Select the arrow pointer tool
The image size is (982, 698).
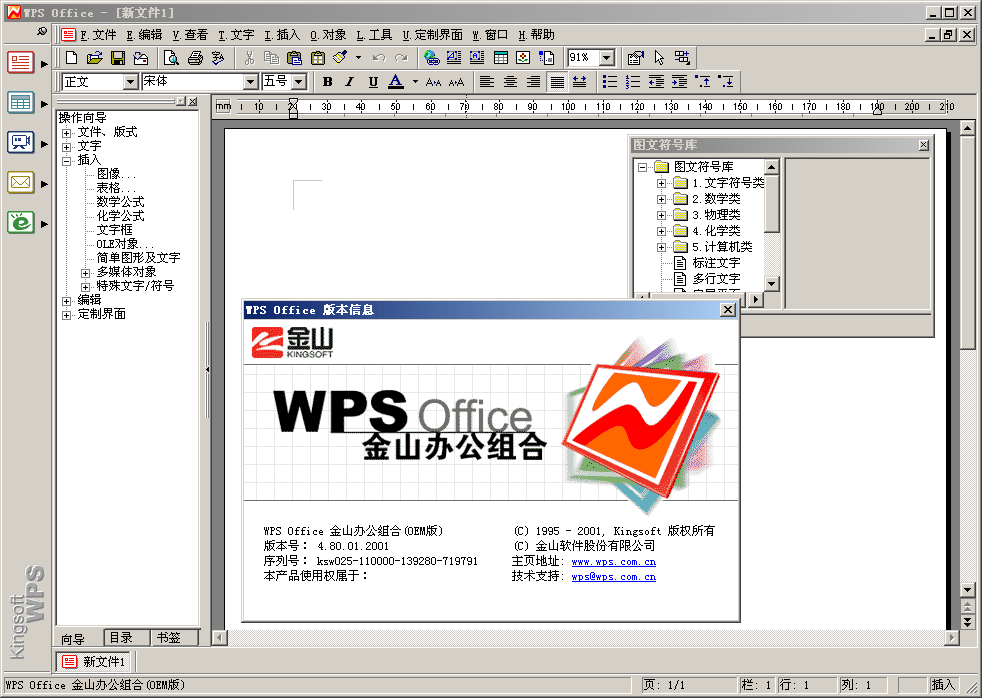pyautogui.click(x=659, y=58)
